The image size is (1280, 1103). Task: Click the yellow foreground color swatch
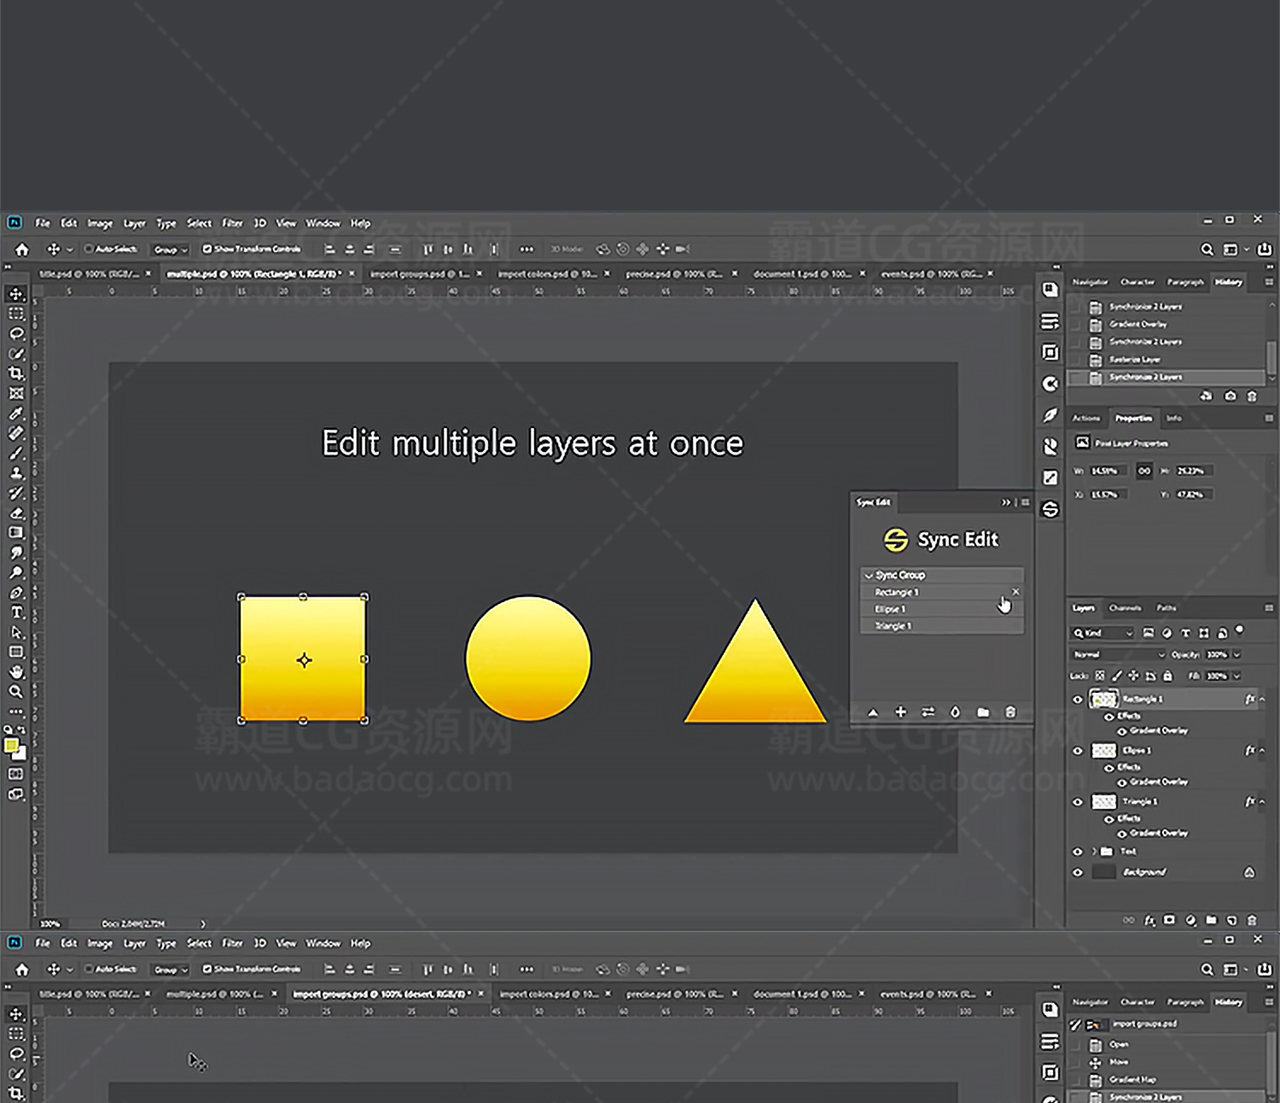[x=11, y=745]
